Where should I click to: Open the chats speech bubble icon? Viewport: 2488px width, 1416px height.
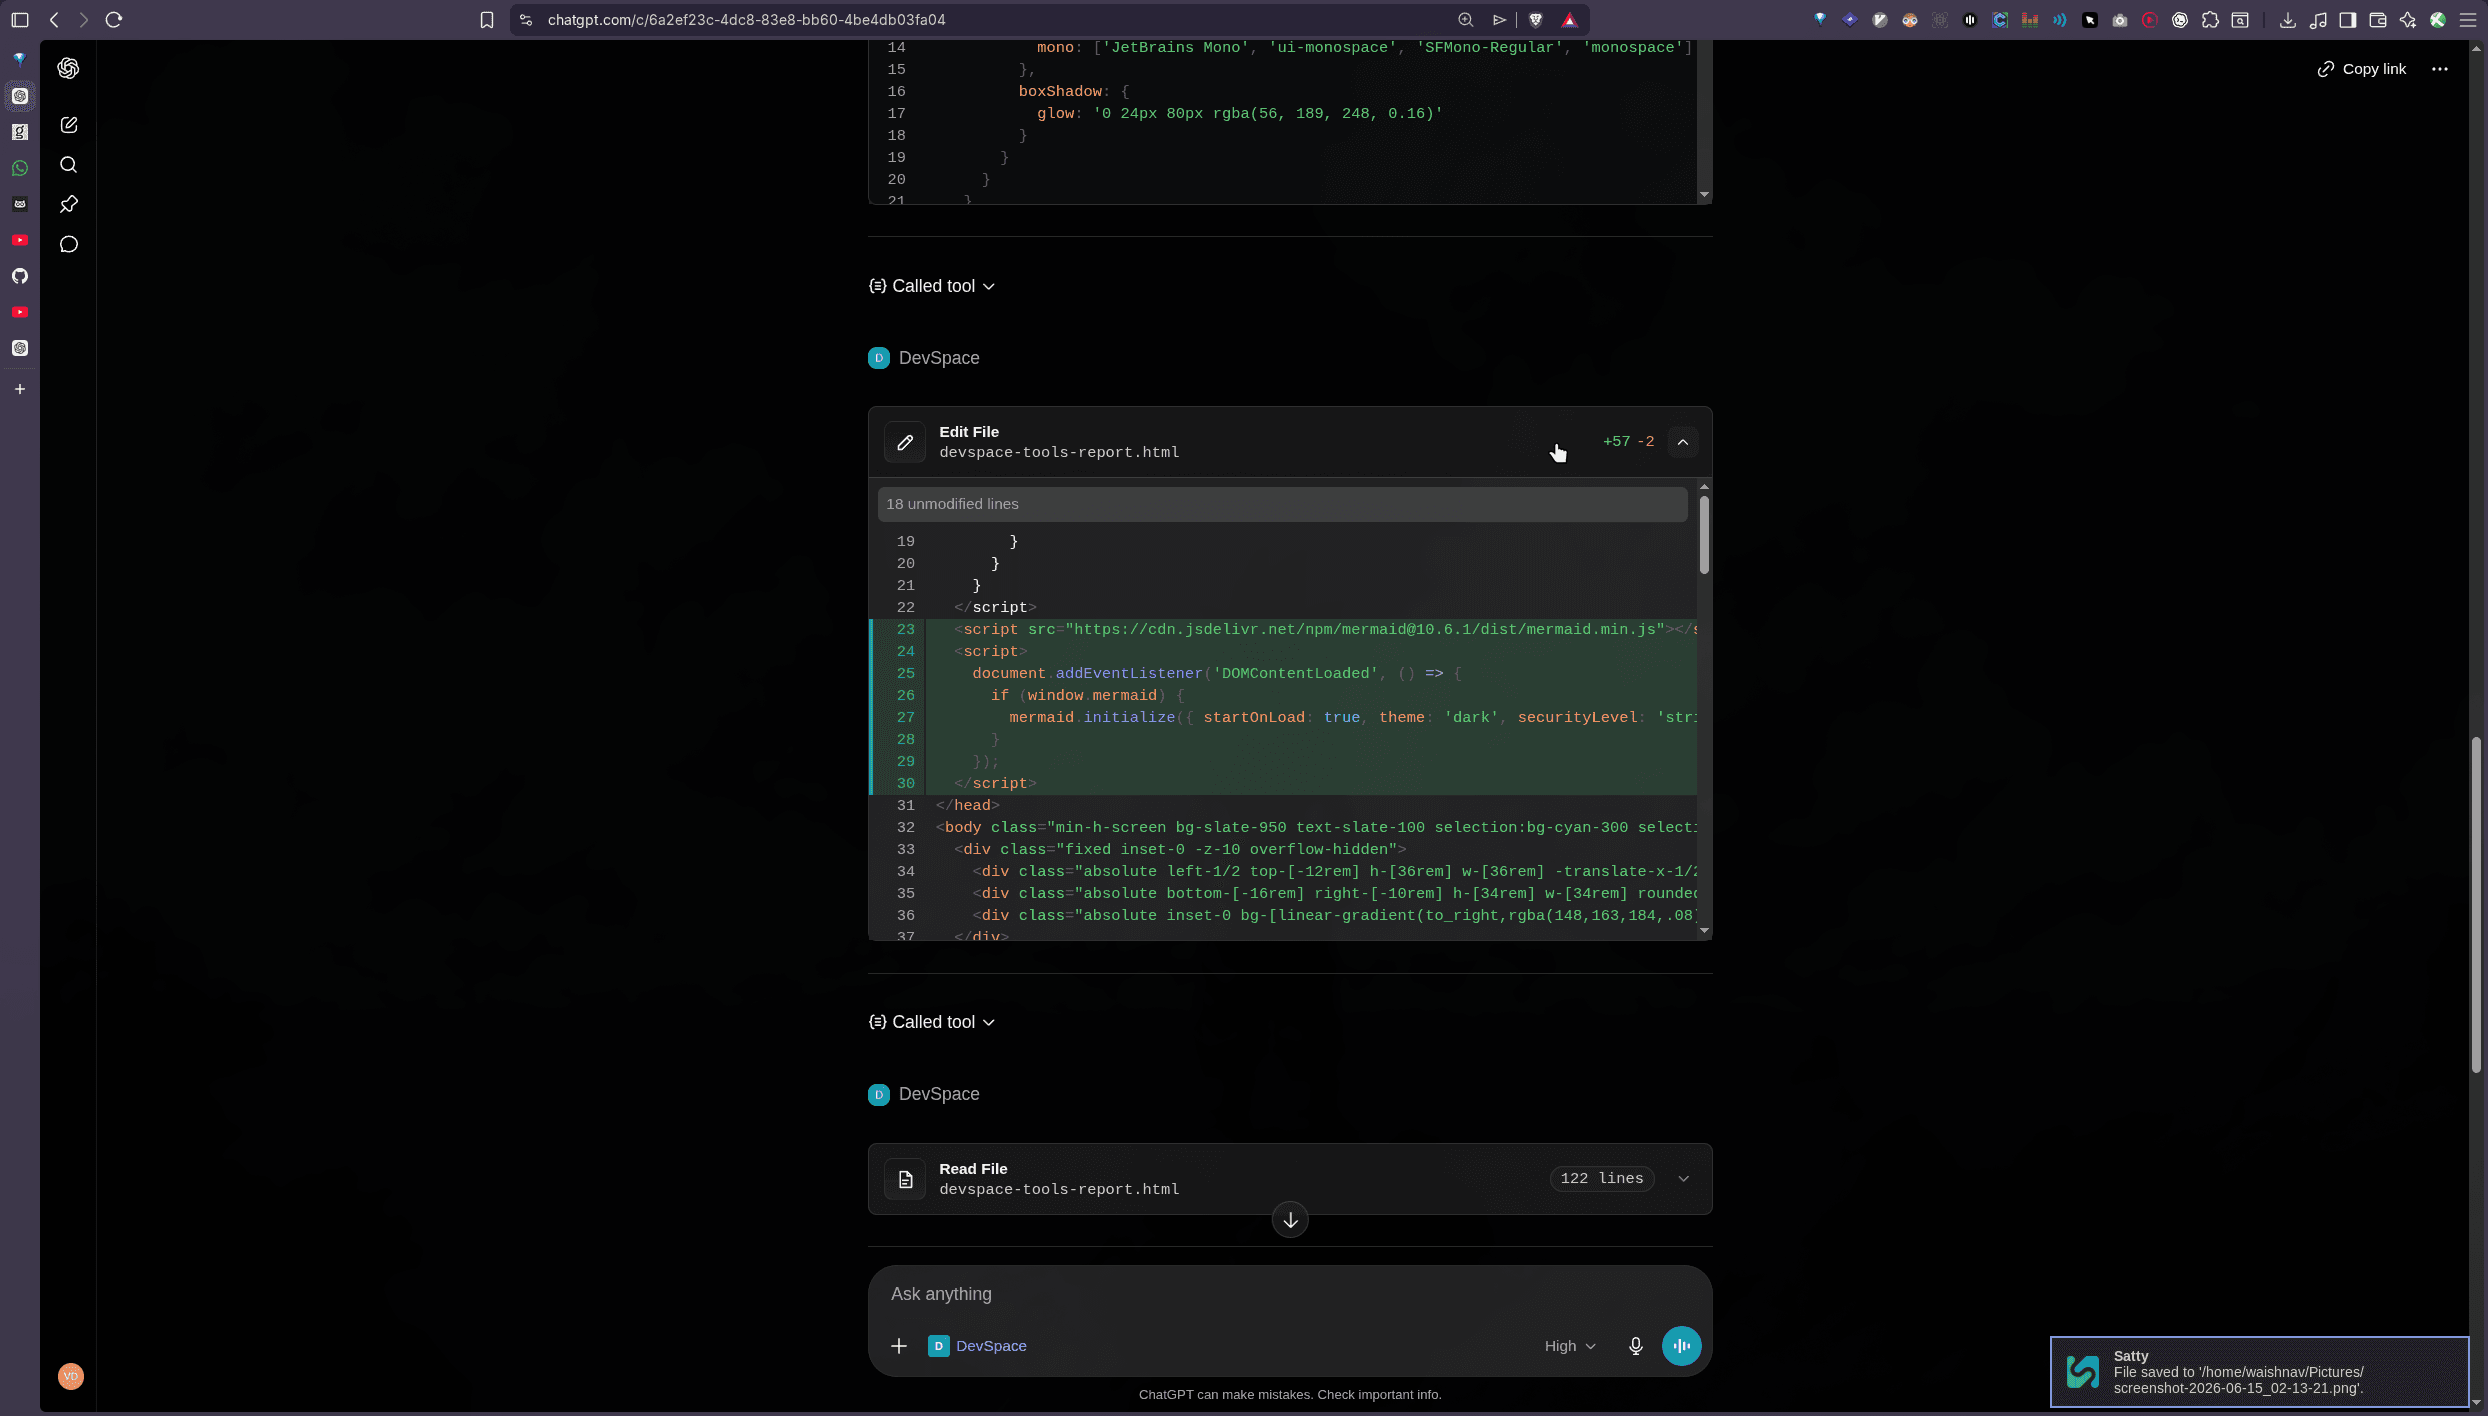click(x=68, y=244)
